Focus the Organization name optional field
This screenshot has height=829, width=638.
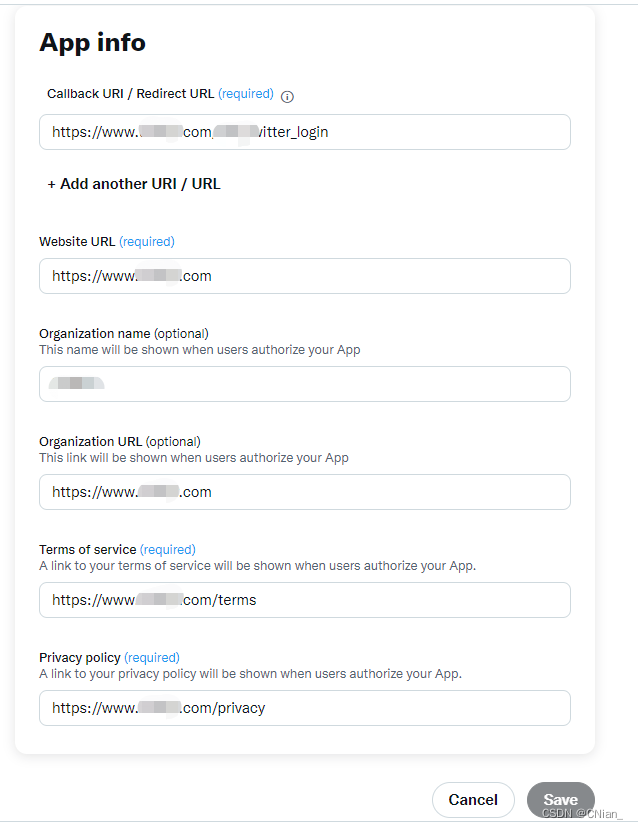pyautogui.click(x=304, y=383)
